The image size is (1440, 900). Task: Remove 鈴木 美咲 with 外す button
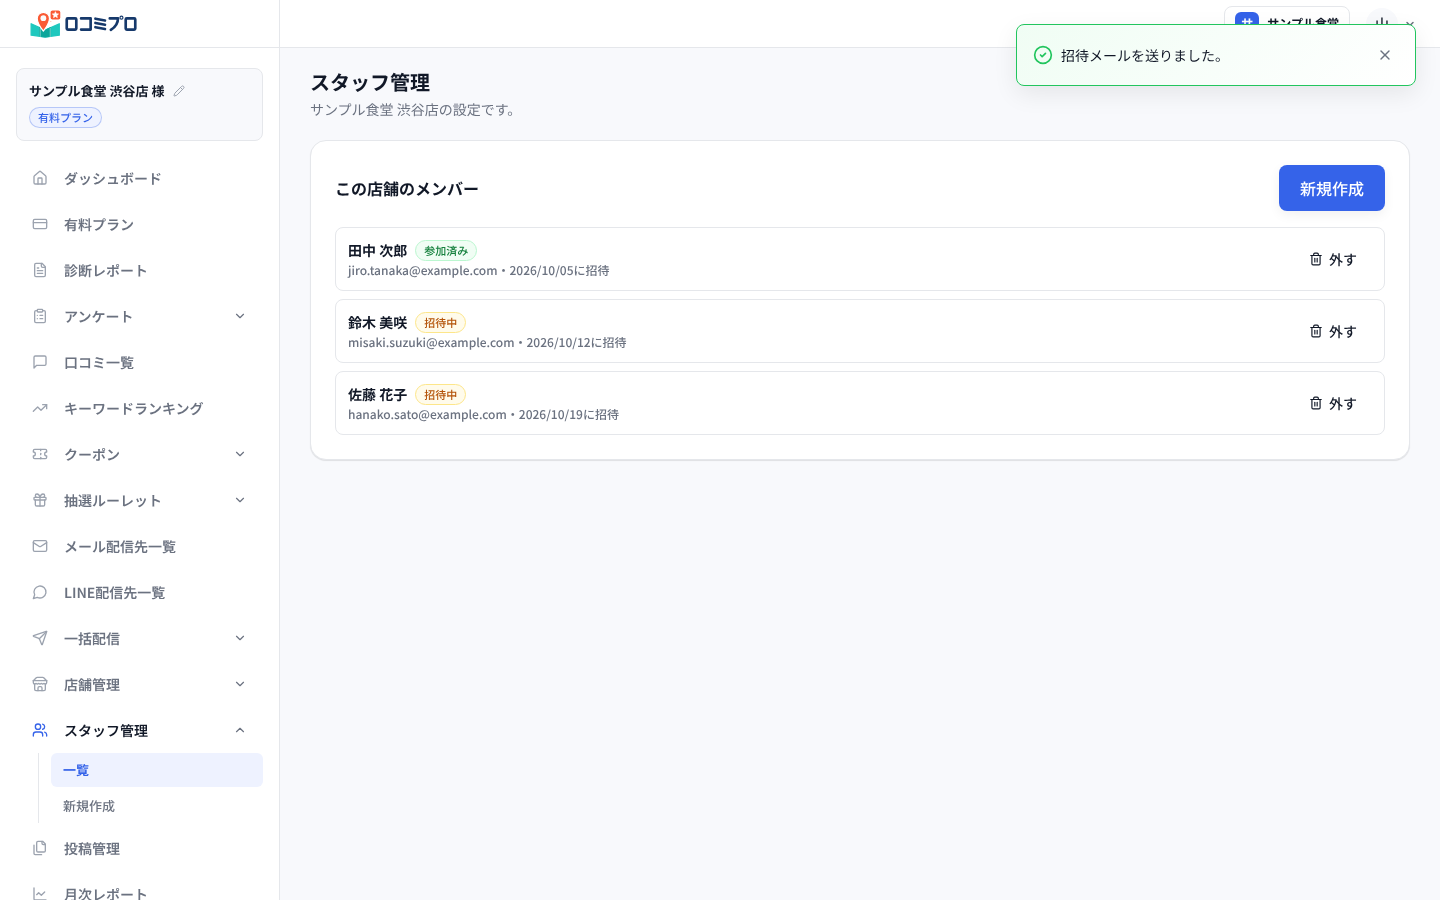click(x=1333, y=331)
